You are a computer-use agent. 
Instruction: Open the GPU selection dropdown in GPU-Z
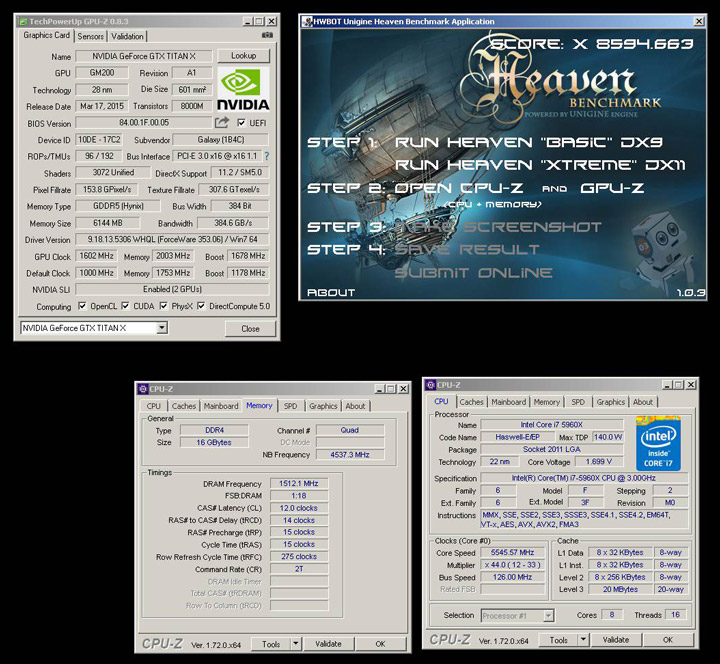coord(162,328)
